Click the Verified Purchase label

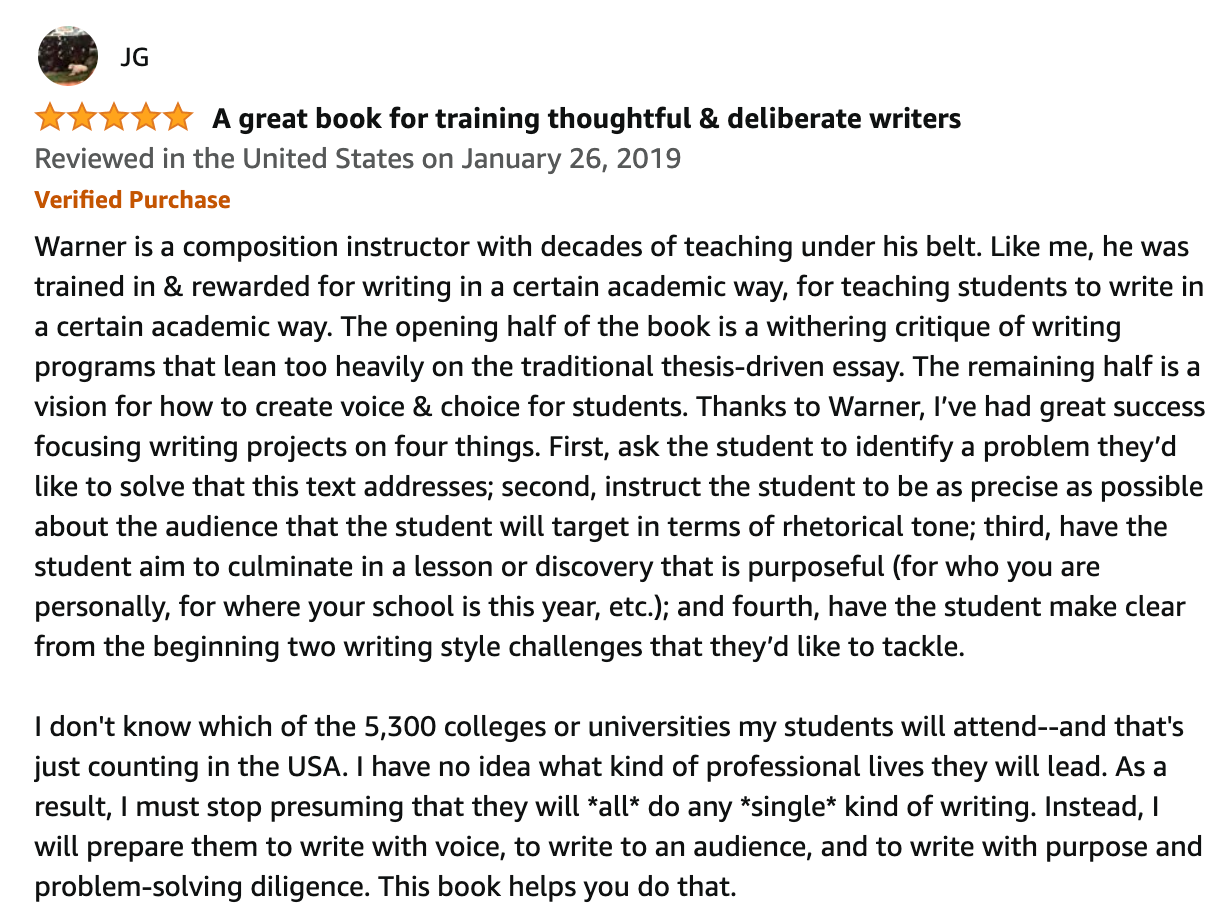click(132, 200)
